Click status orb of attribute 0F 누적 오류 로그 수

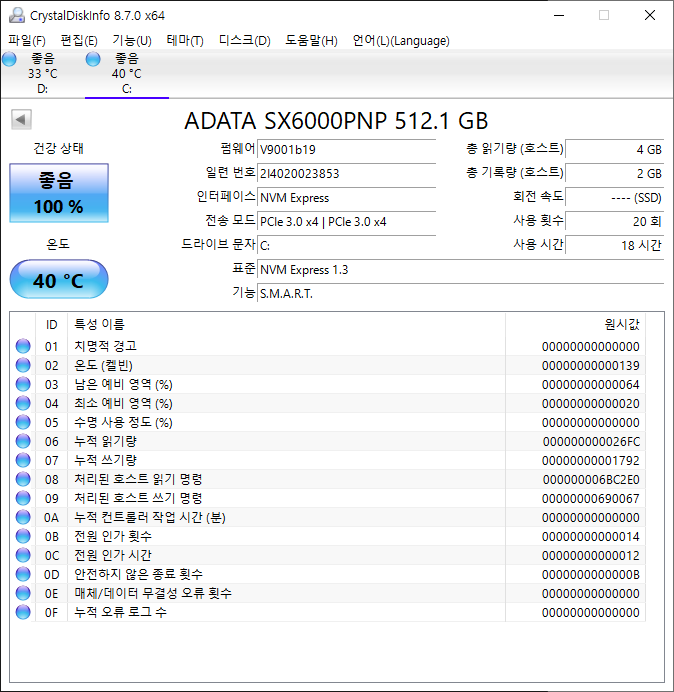23,612
